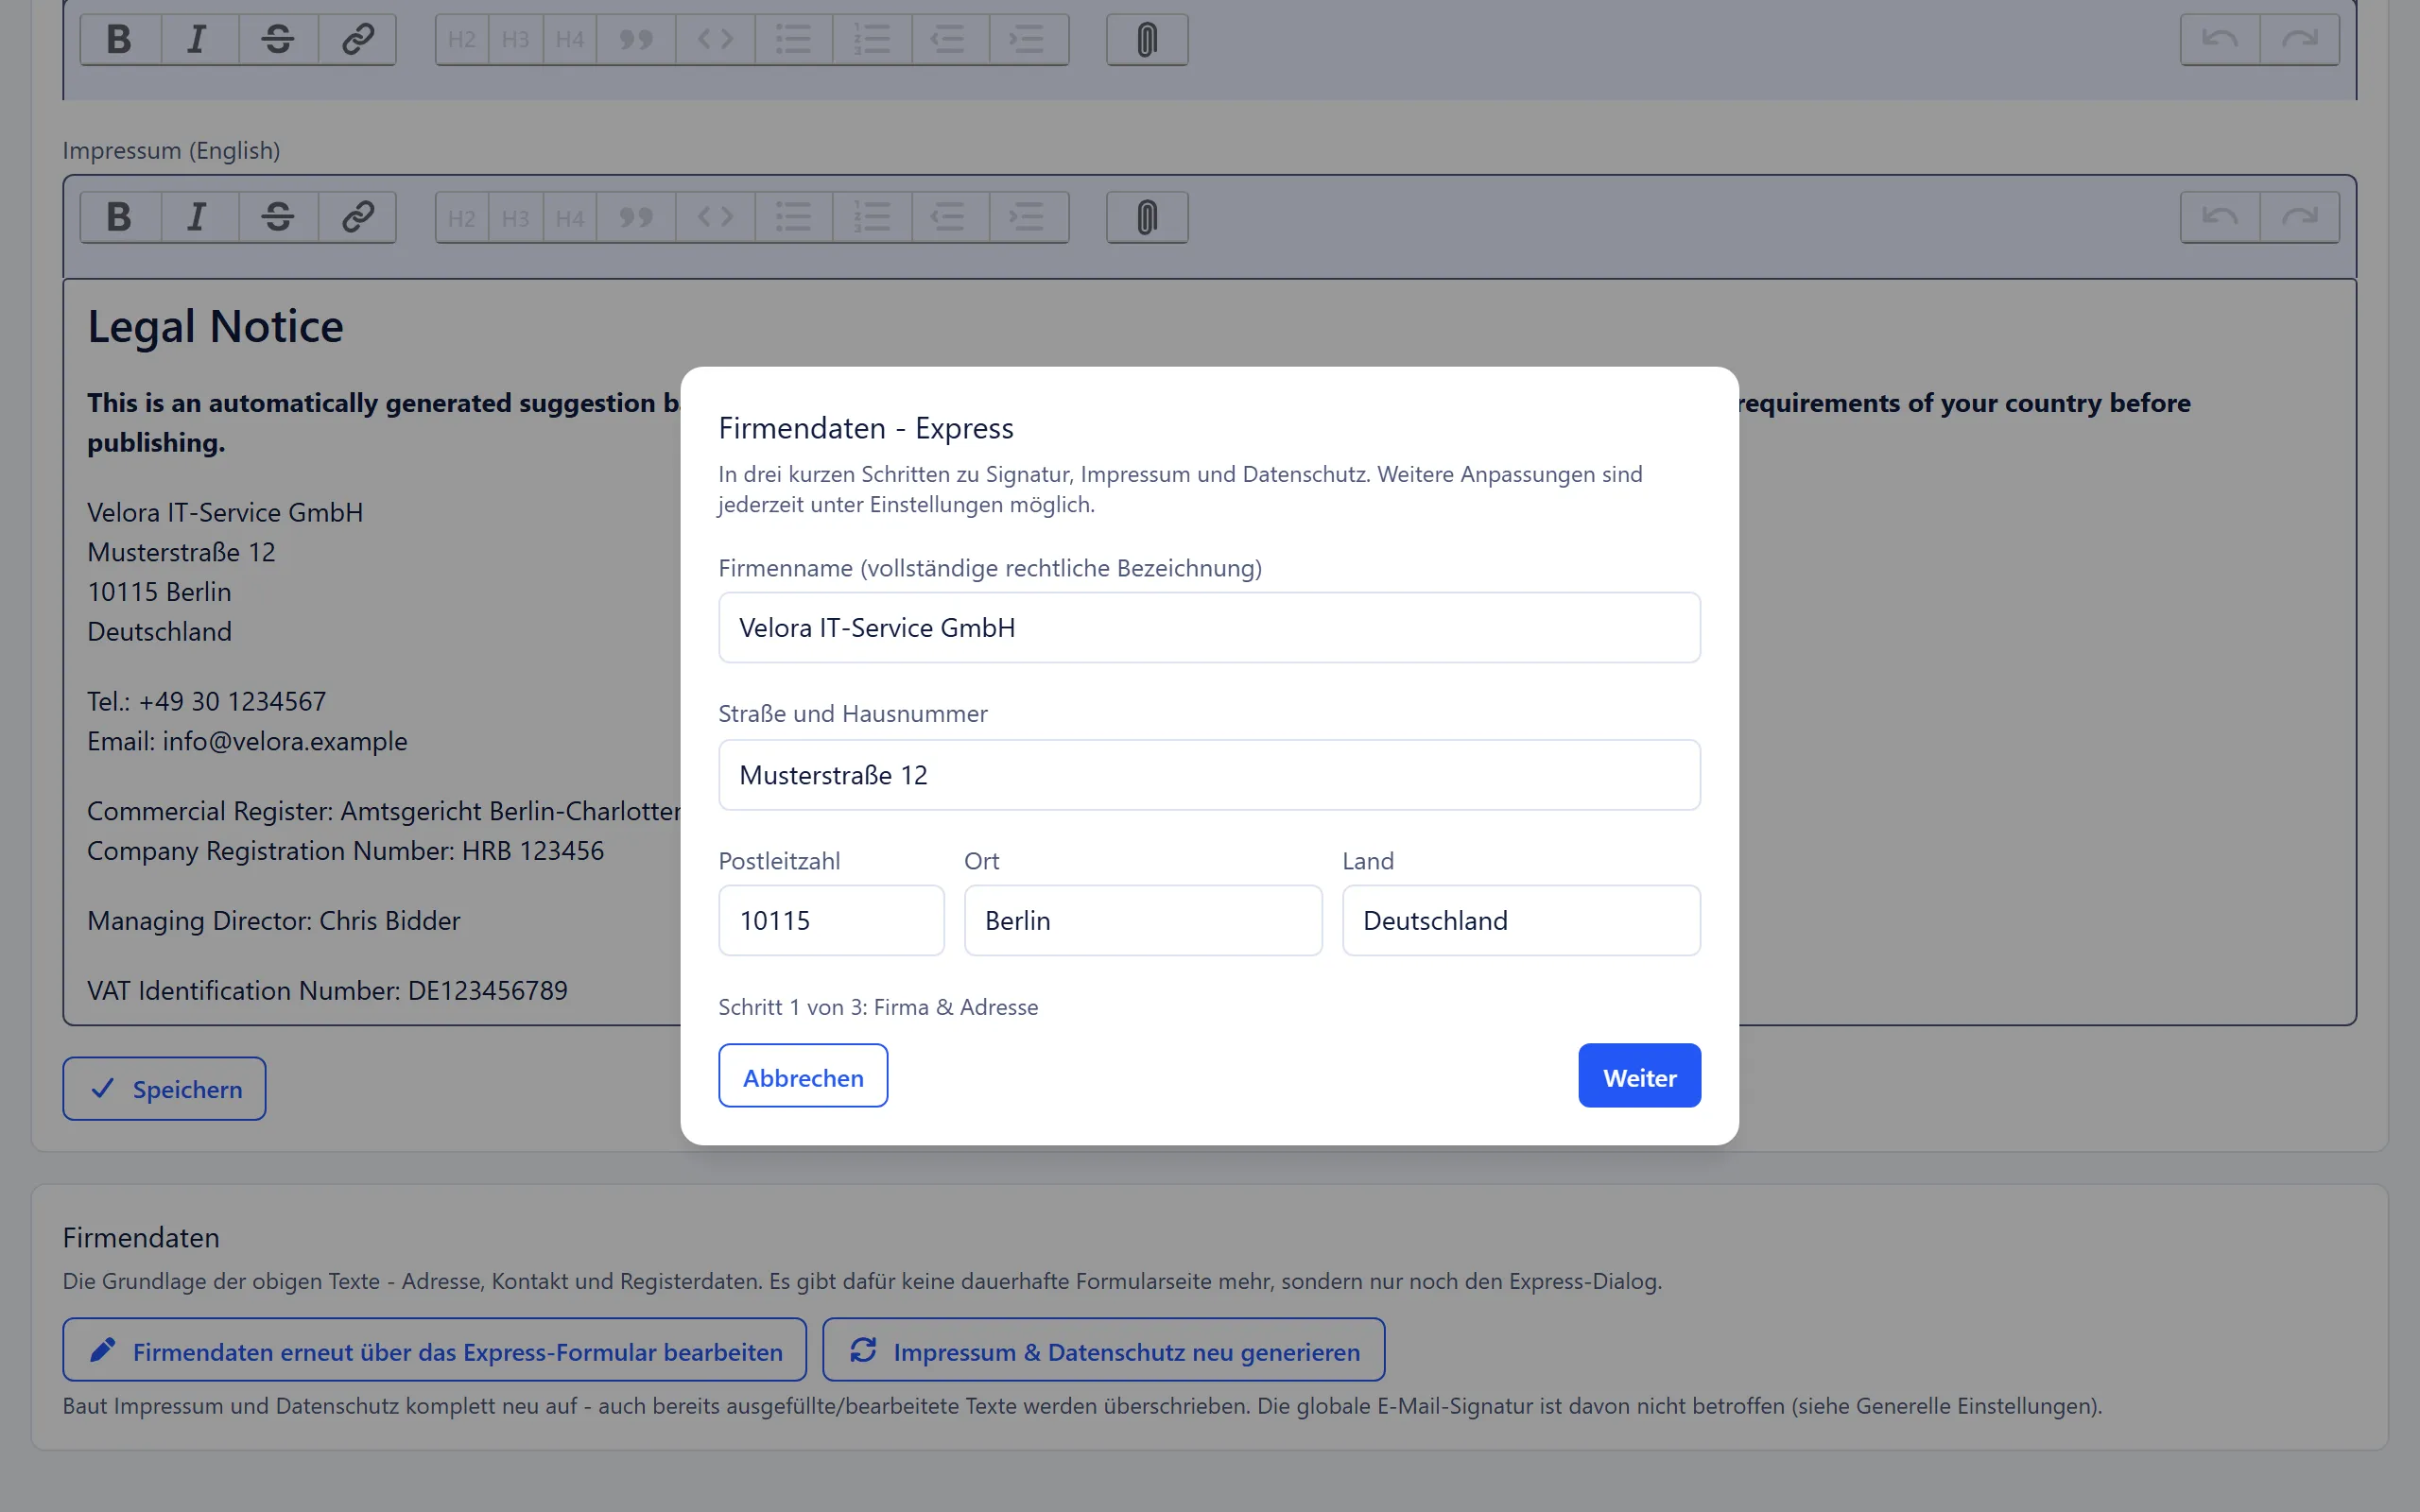The width and height of the screenshot is (2420, 1512).
Task: Focus the Straße und Hausnummer field
Action: tap(1209, 775)
